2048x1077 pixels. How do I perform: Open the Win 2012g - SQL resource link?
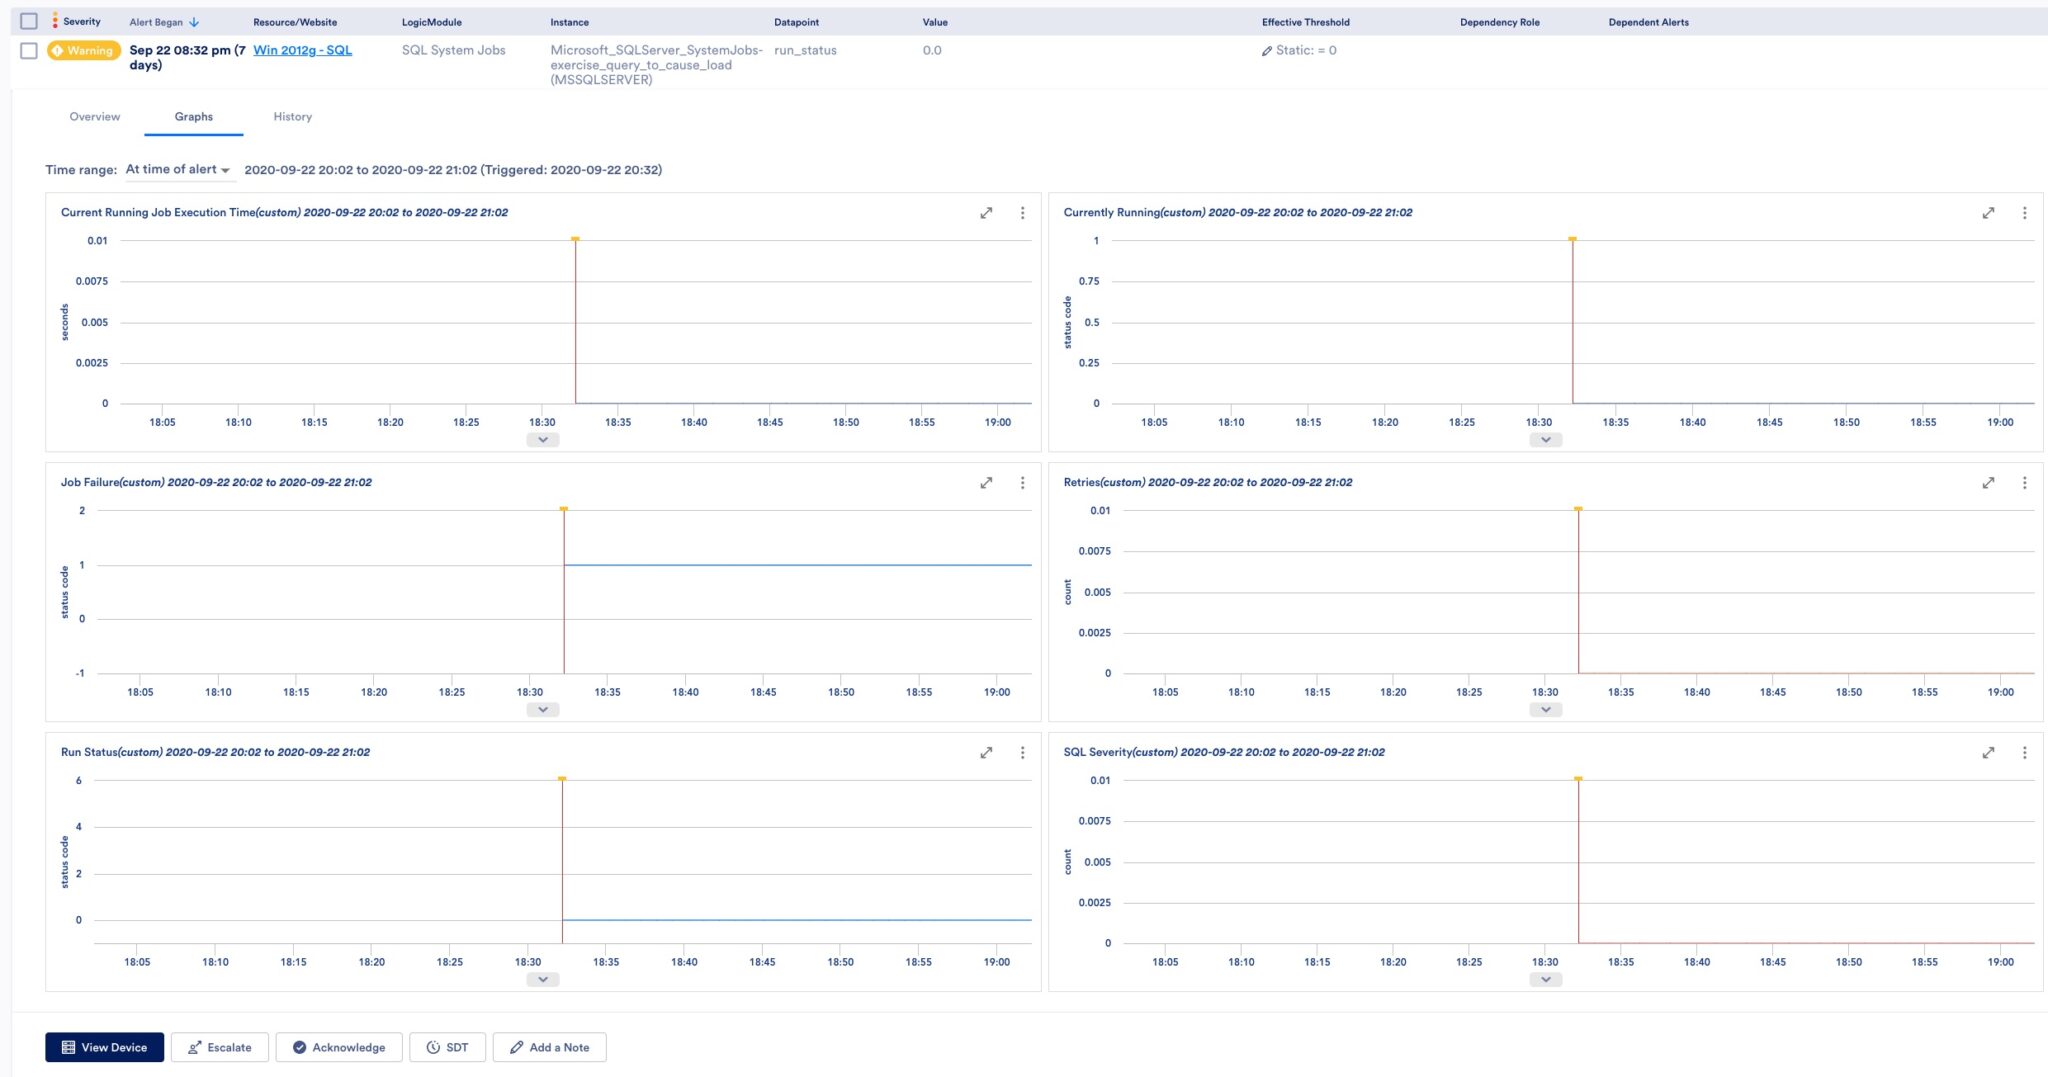pos(303,49)
